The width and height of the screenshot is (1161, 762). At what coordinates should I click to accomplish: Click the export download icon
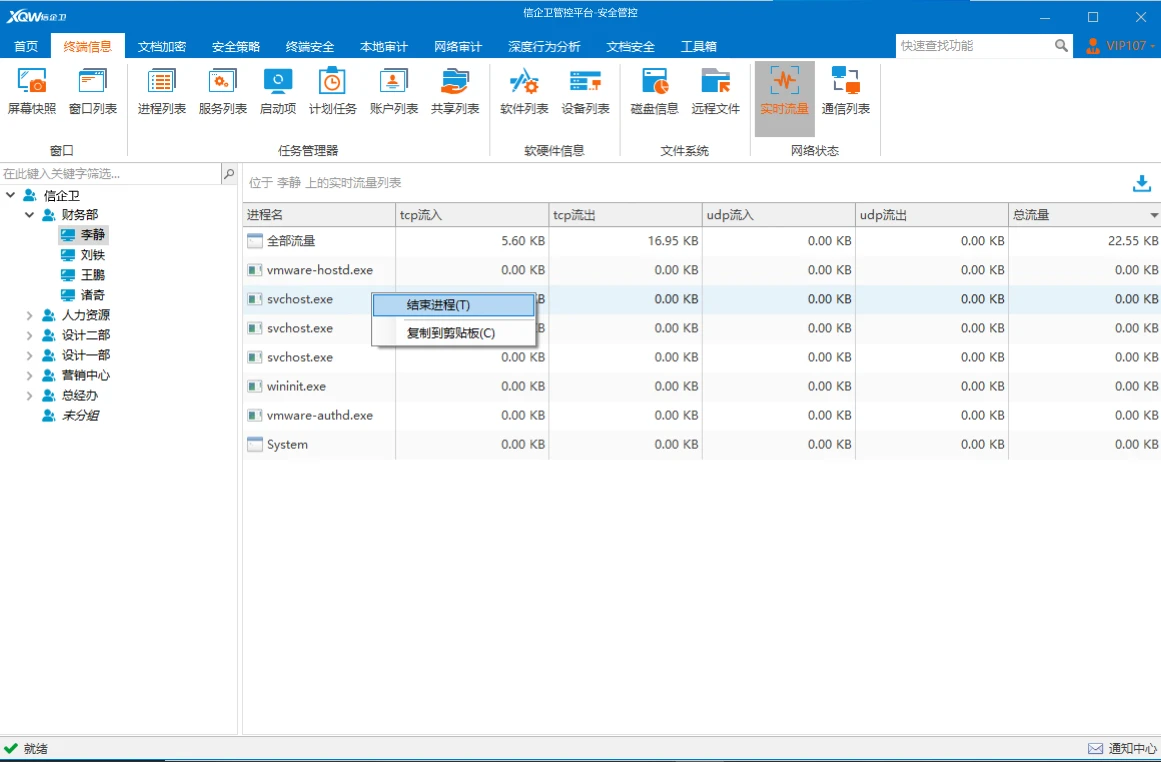1142,183
